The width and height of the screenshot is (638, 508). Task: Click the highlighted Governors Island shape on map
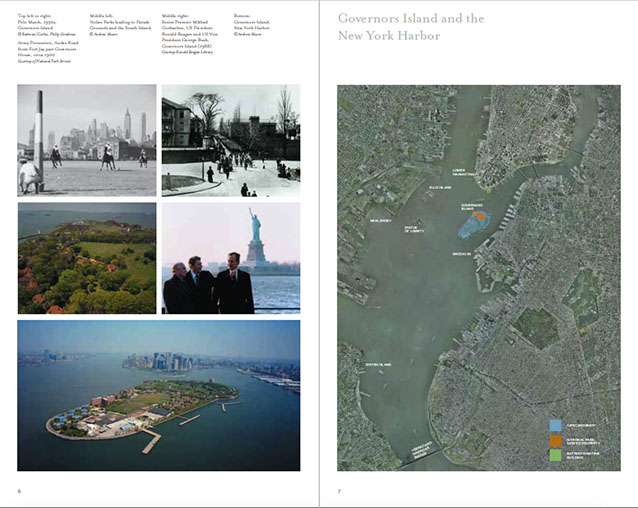click(x=474, y=222)
